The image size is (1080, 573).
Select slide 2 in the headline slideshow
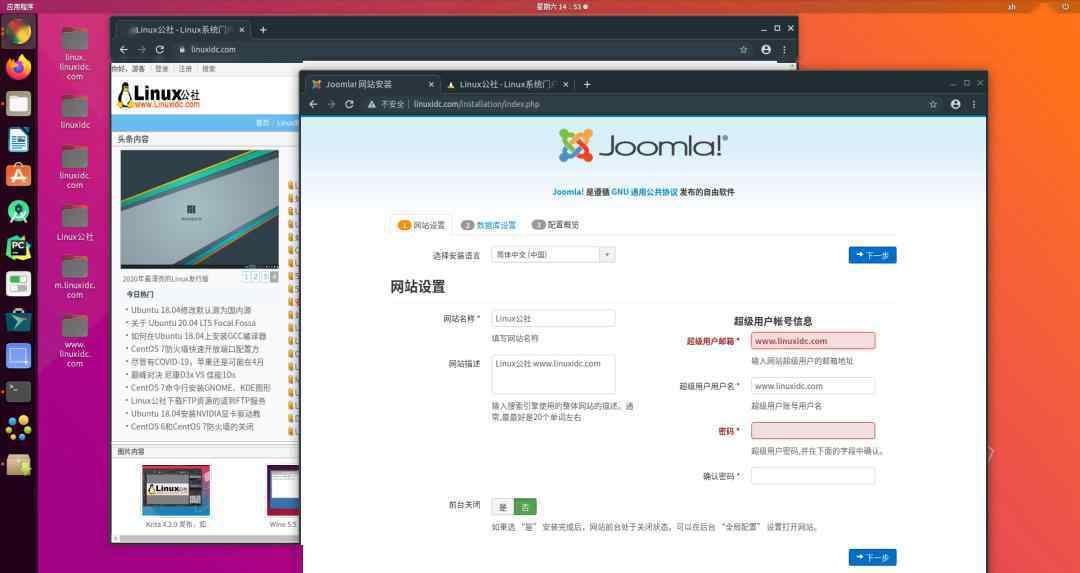(255, 276)
